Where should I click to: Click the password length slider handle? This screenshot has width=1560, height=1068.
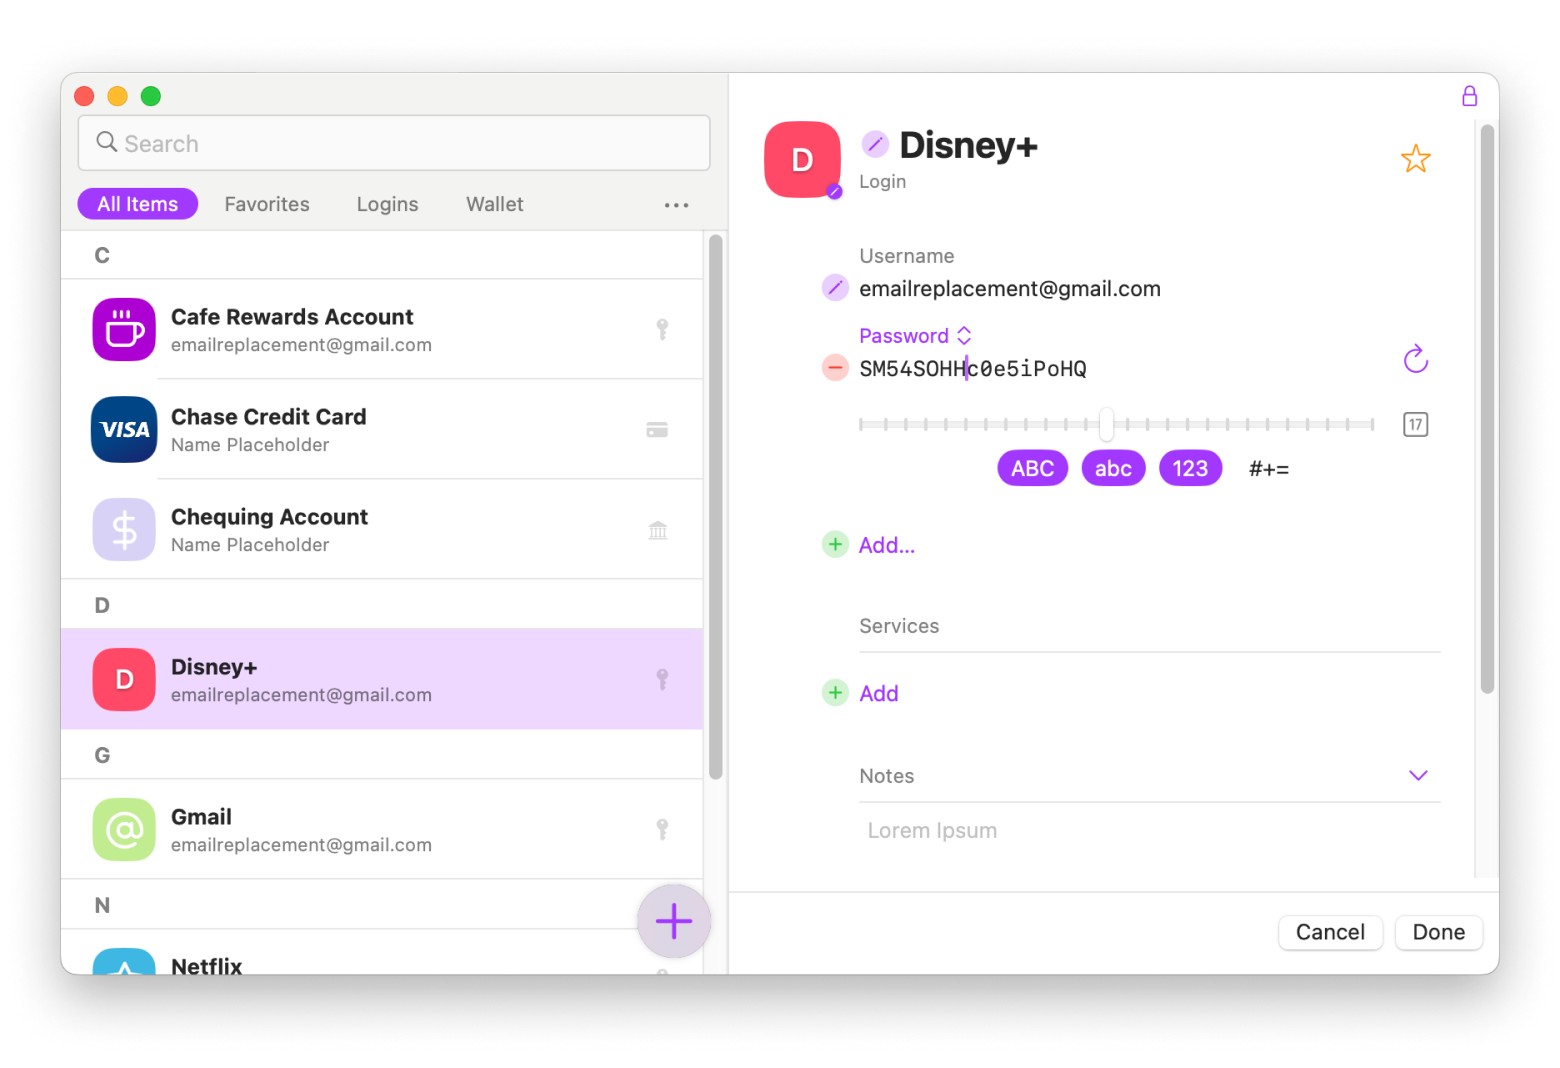click(x=1106, y=424)
